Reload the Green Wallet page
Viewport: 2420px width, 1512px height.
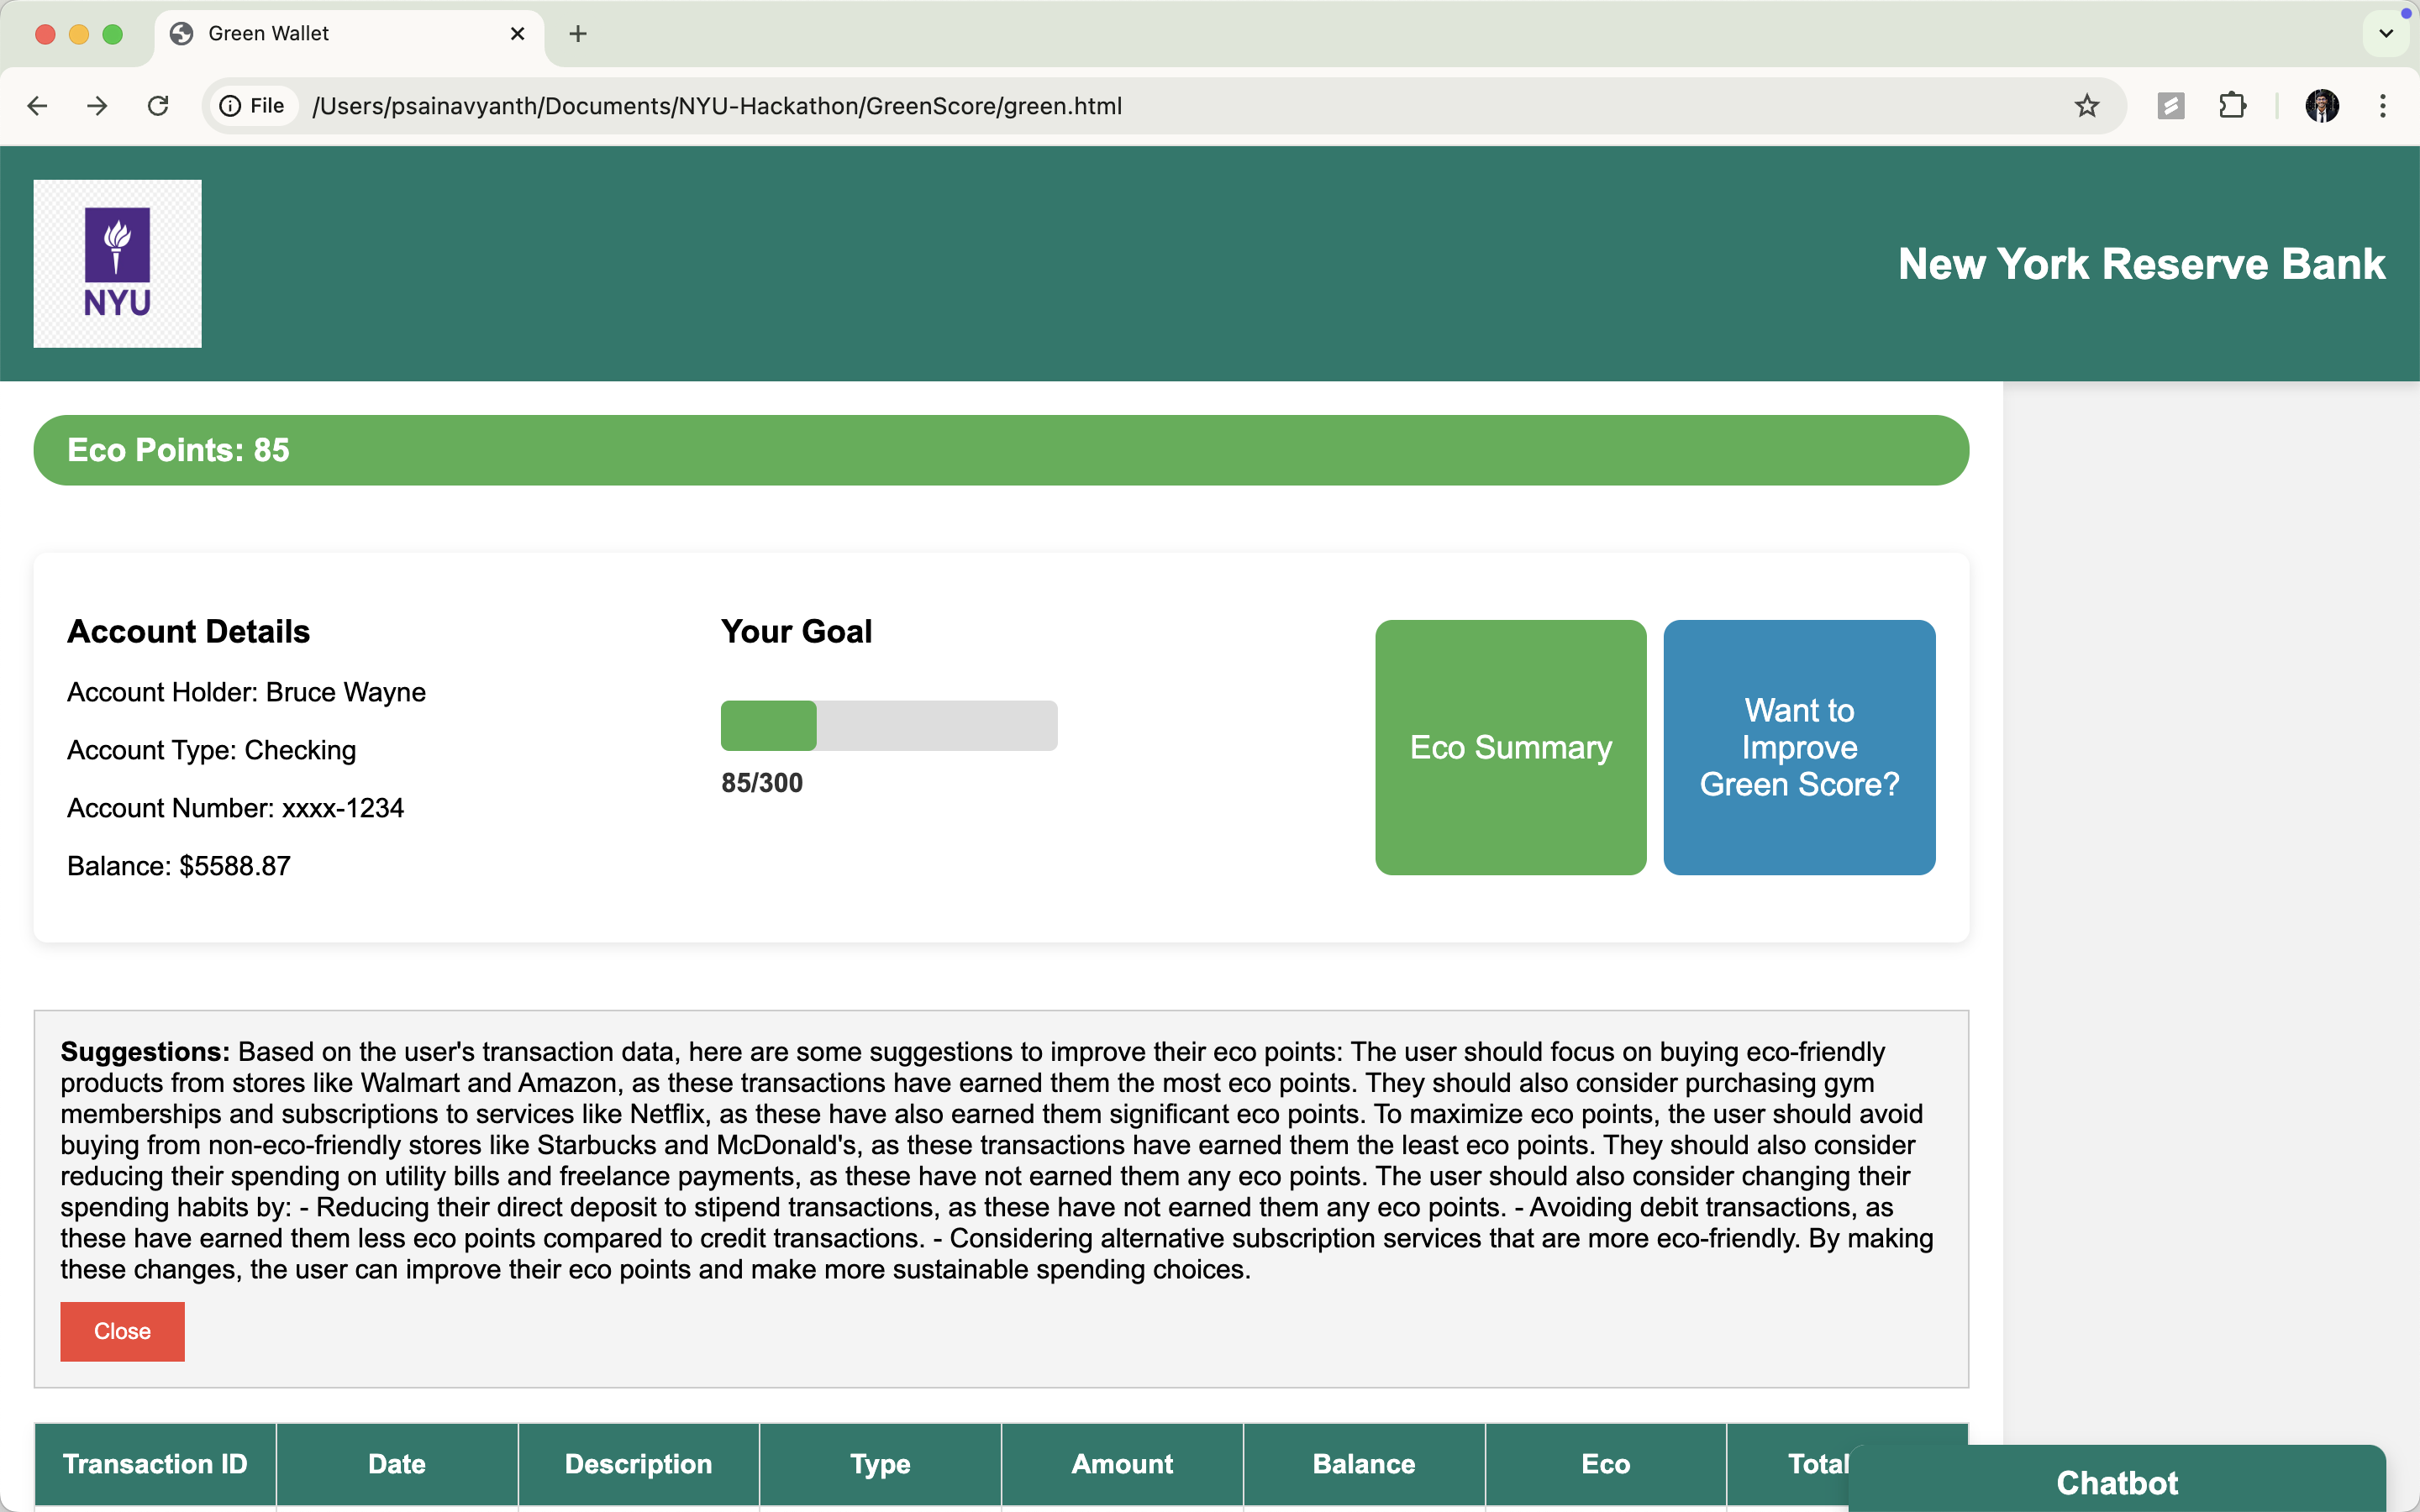tap(158, 106)
